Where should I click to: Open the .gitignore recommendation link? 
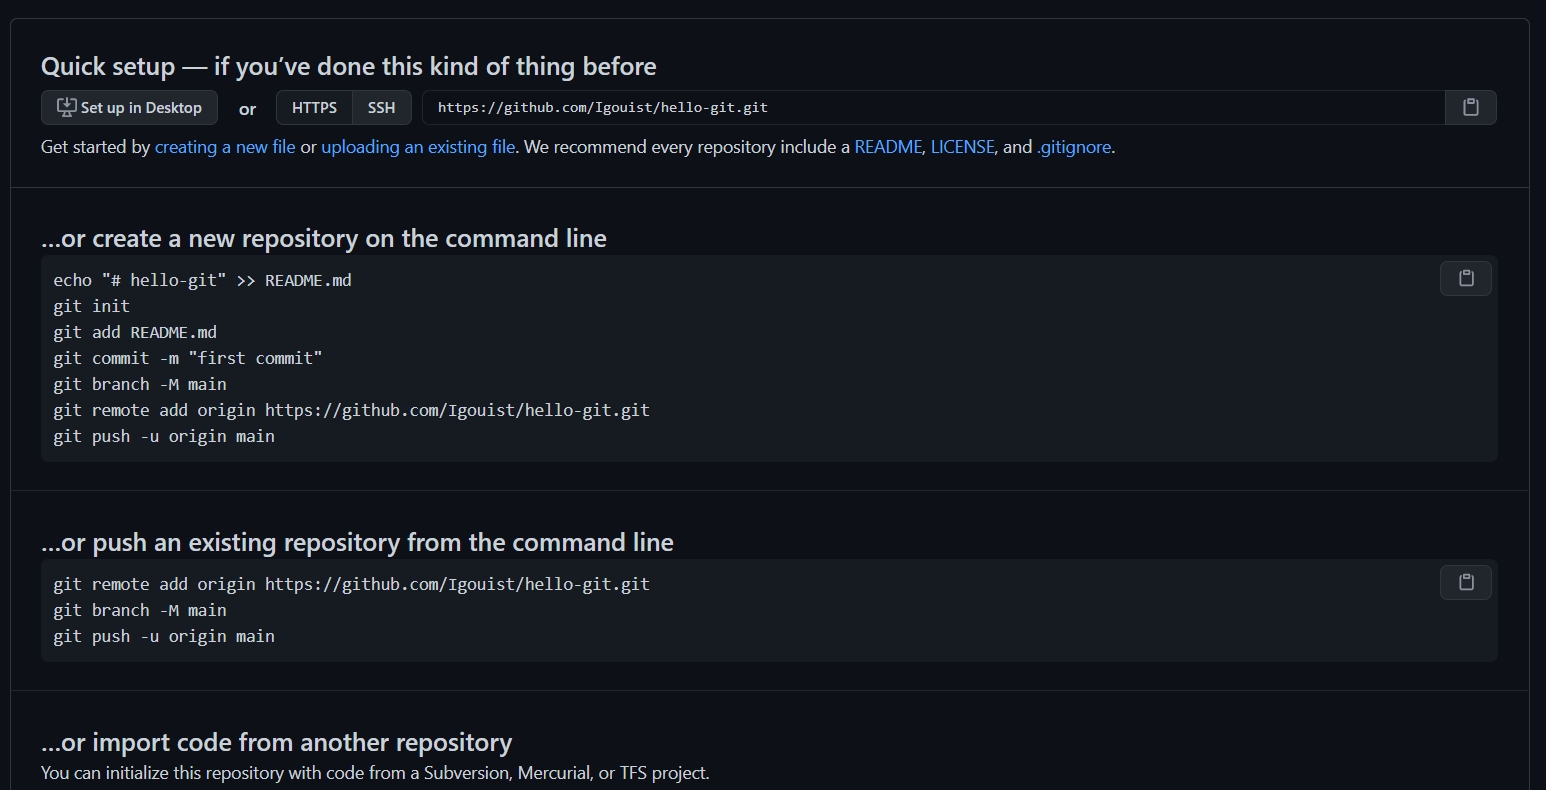point(1074,147)
